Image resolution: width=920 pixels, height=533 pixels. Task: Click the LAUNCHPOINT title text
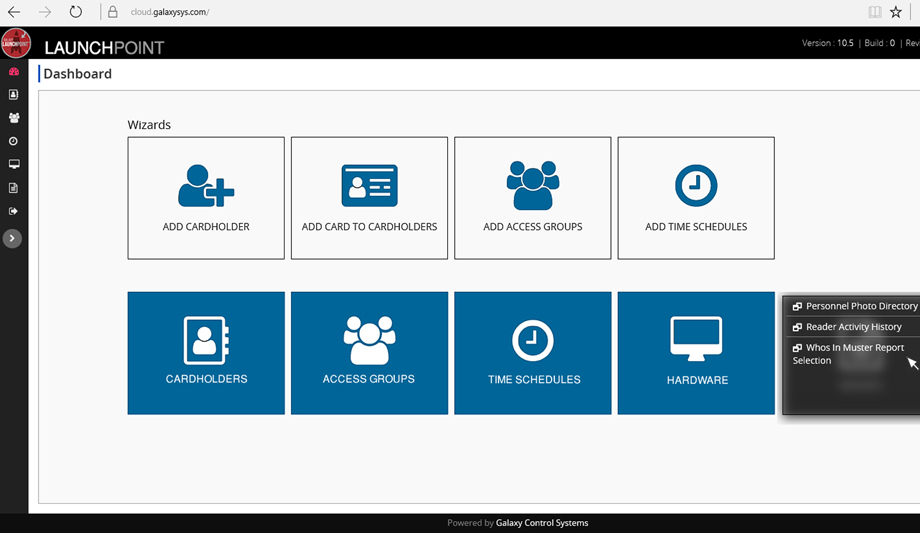pyautogui.click(x=104, y=48)
